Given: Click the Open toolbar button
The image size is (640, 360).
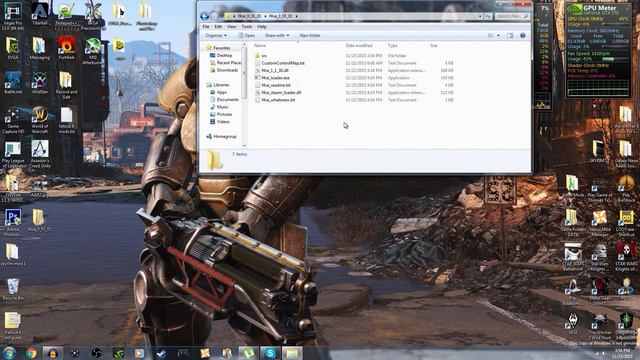Looking at the screenshot, I should [x=247, y=36].
